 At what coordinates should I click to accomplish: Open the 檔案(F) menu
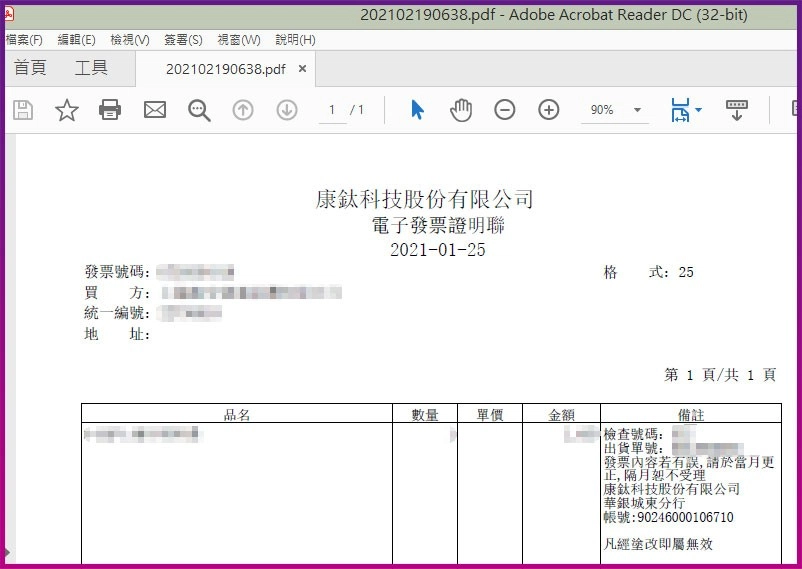click(x=24, y=40)
